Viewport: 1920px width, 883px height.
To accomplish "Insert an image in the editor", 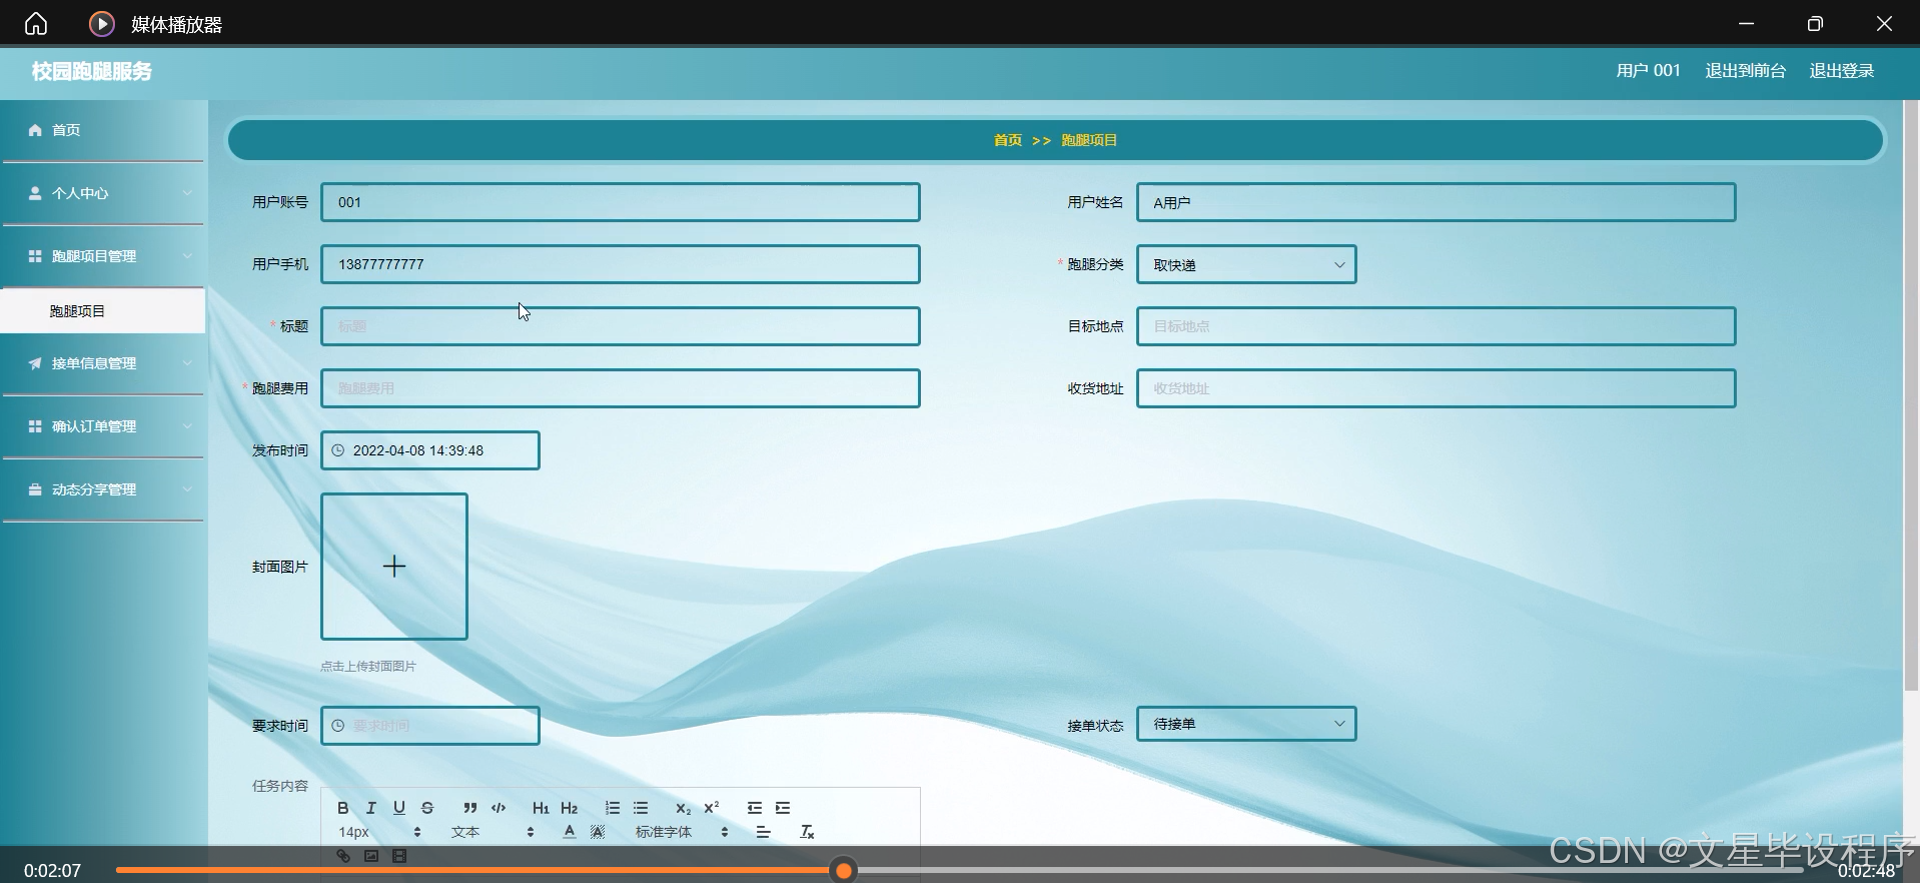I will (x=371, y=856).
